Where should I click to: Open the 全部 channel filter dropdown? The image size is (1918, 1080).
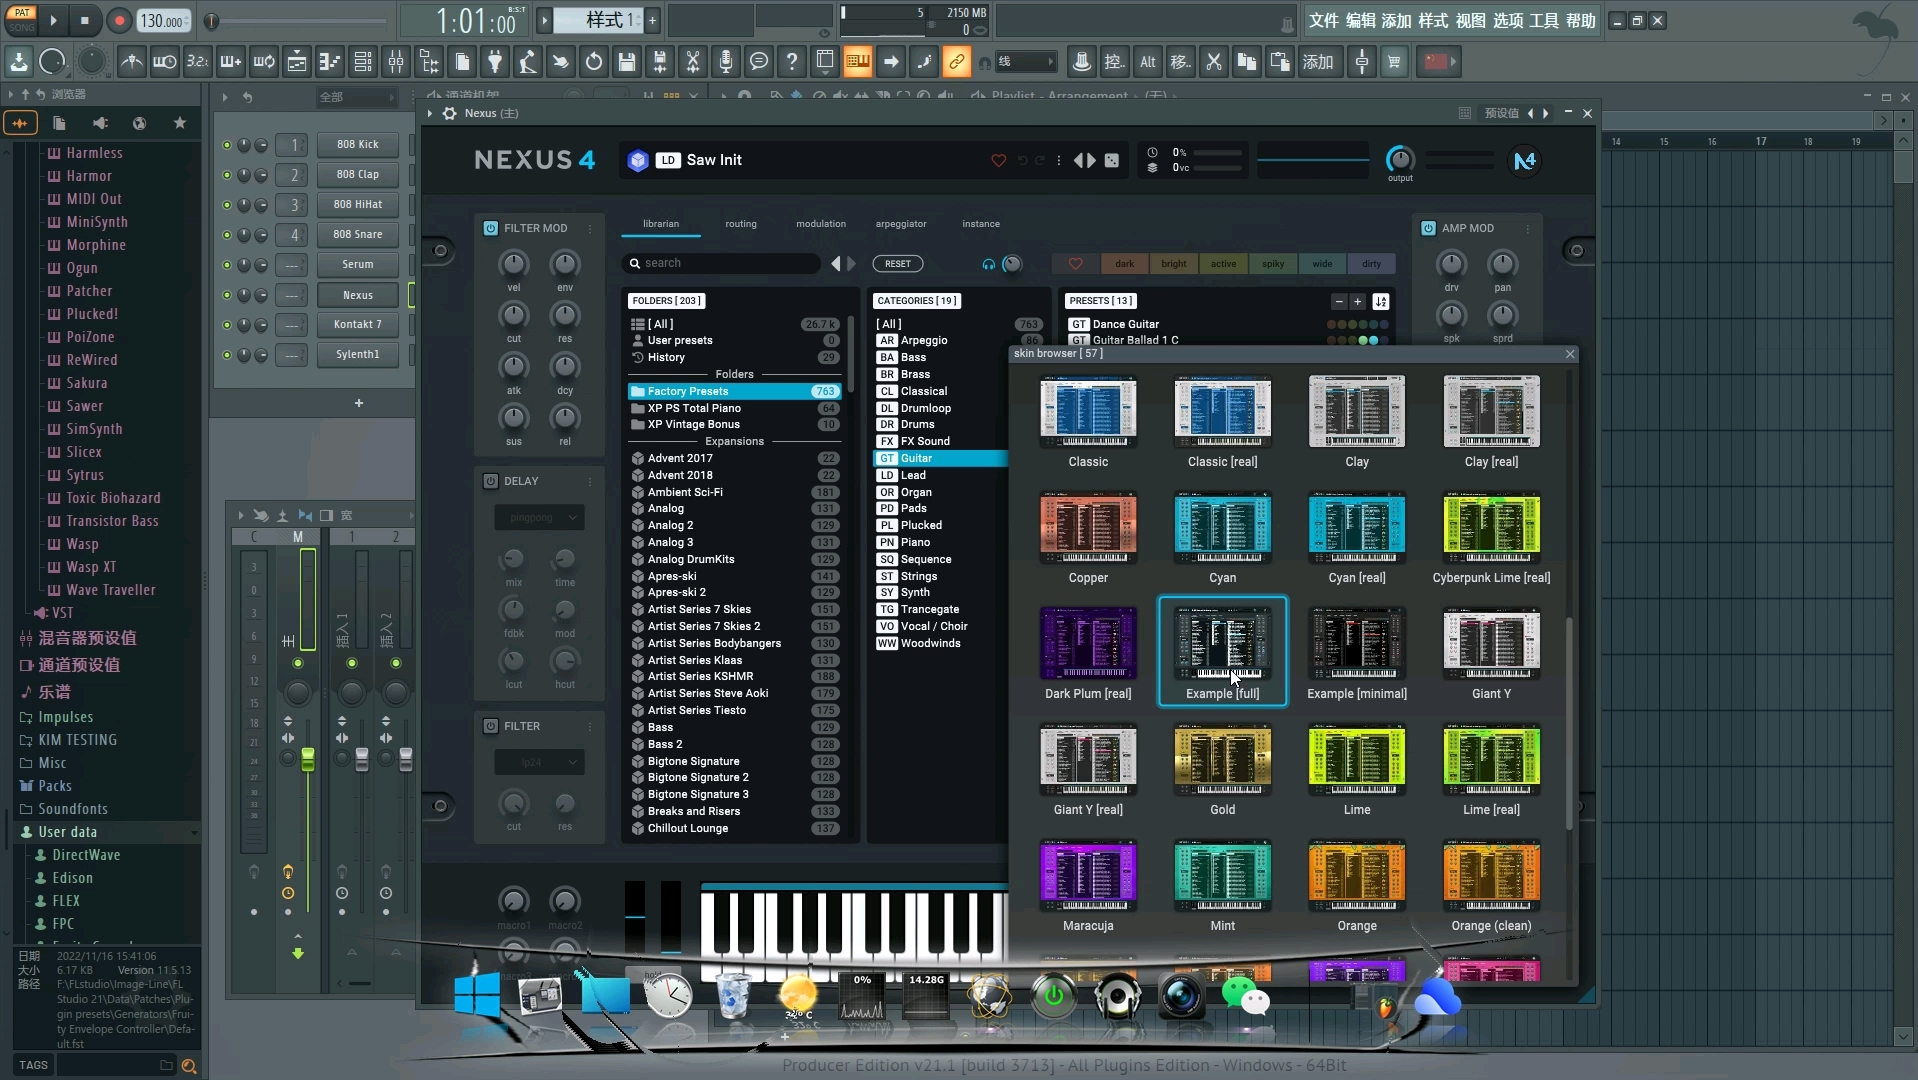[x=356, y=97]
